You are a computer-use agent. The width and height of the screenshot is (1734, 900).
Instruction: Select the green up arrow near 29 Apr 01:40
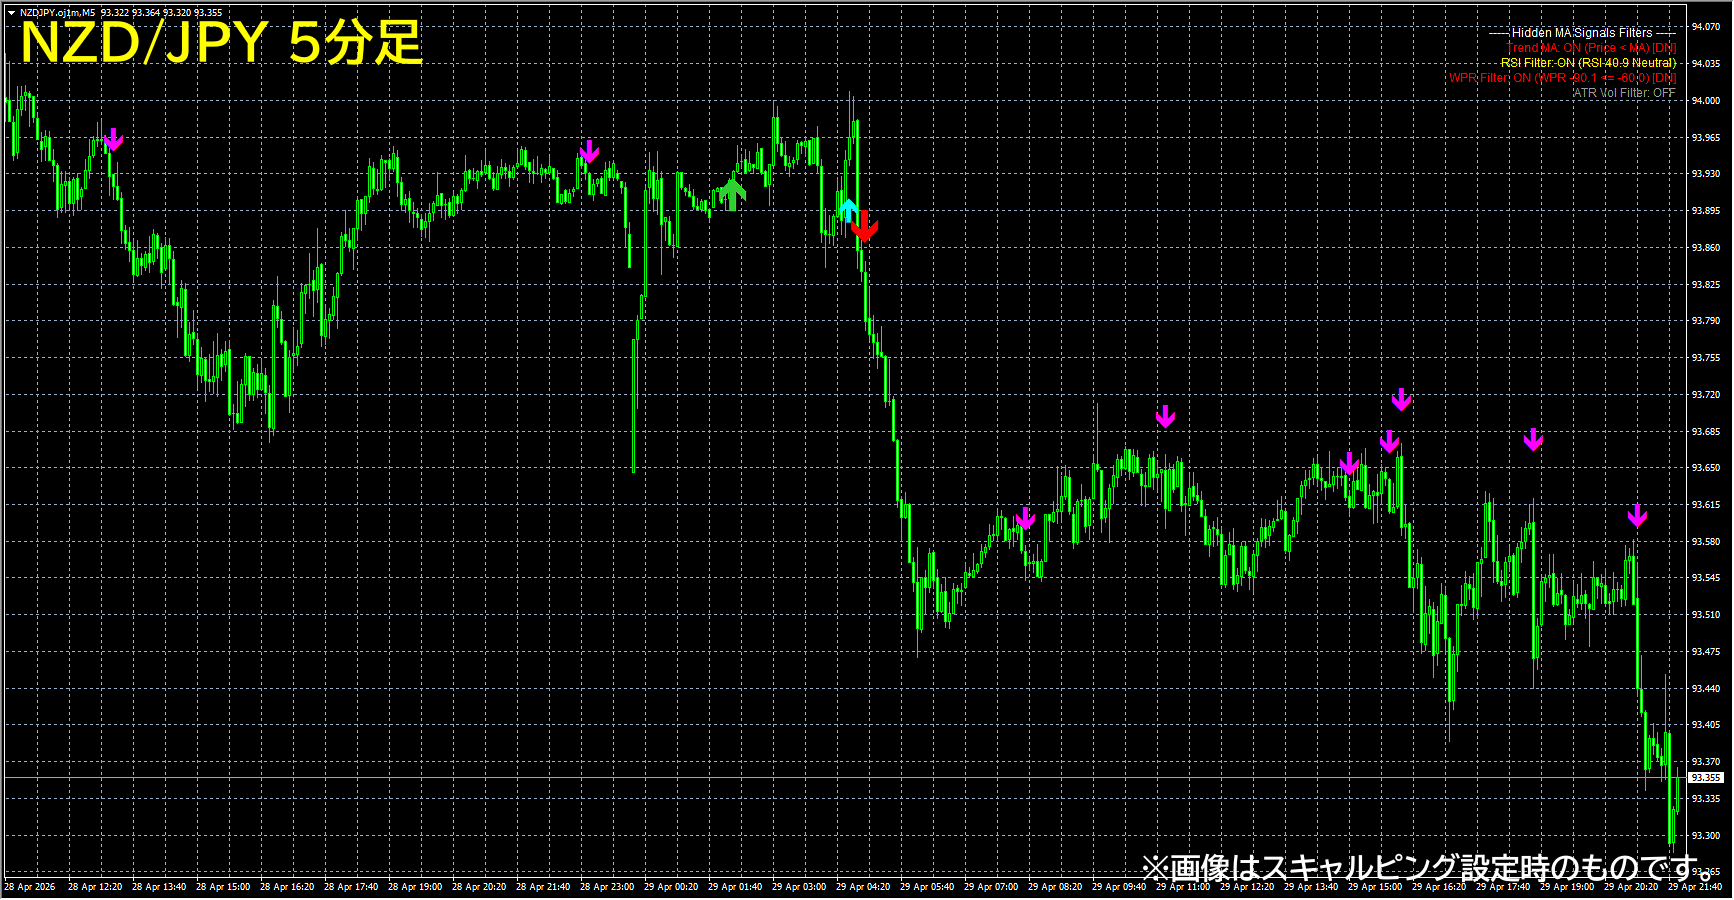click(x=733, y=194)
